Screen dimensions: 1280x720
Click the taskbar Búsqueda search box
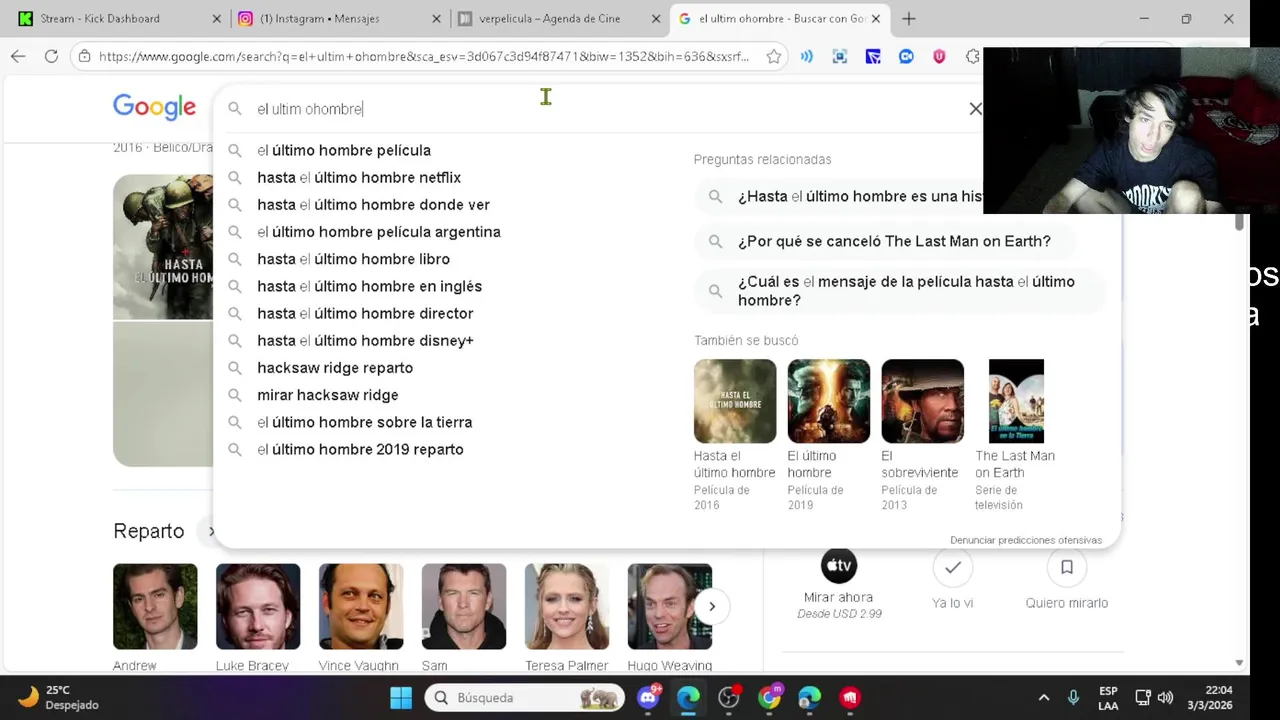[x=524, y=698]
